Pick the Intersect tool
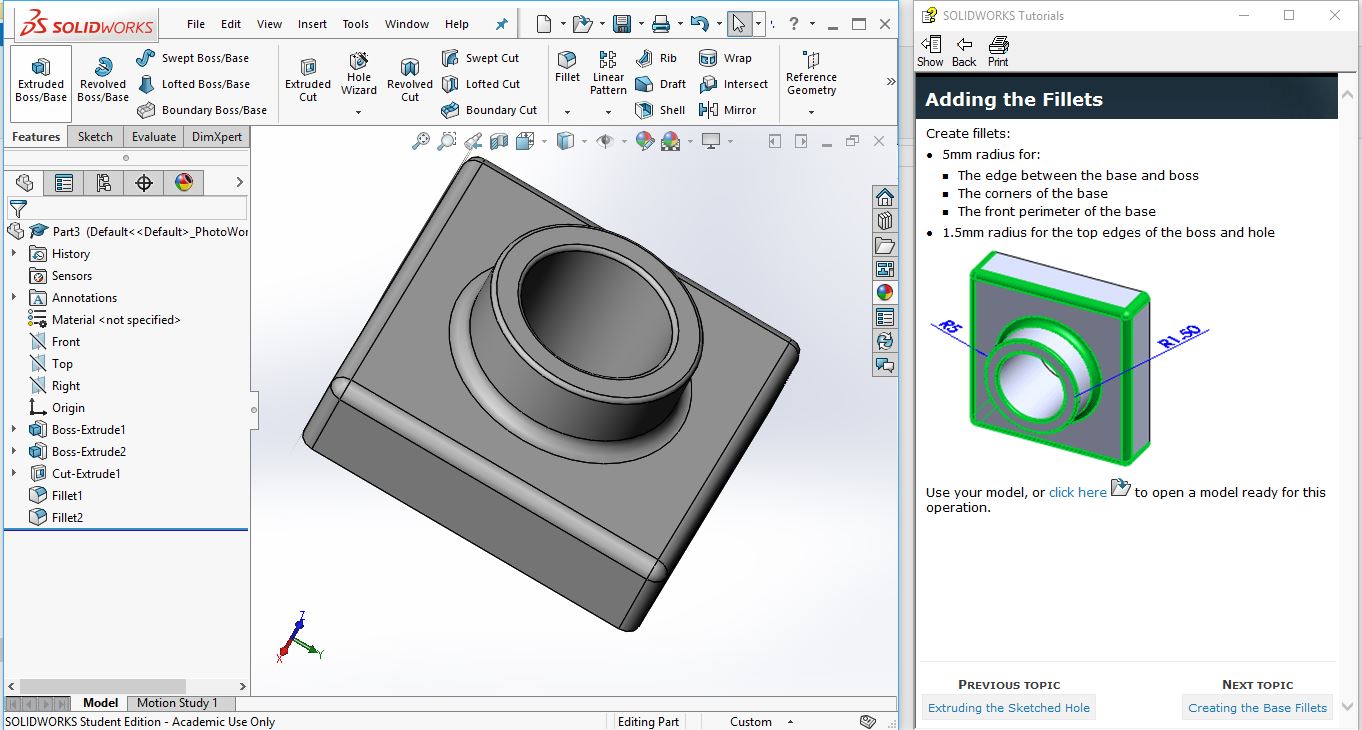 coord(733,84)
